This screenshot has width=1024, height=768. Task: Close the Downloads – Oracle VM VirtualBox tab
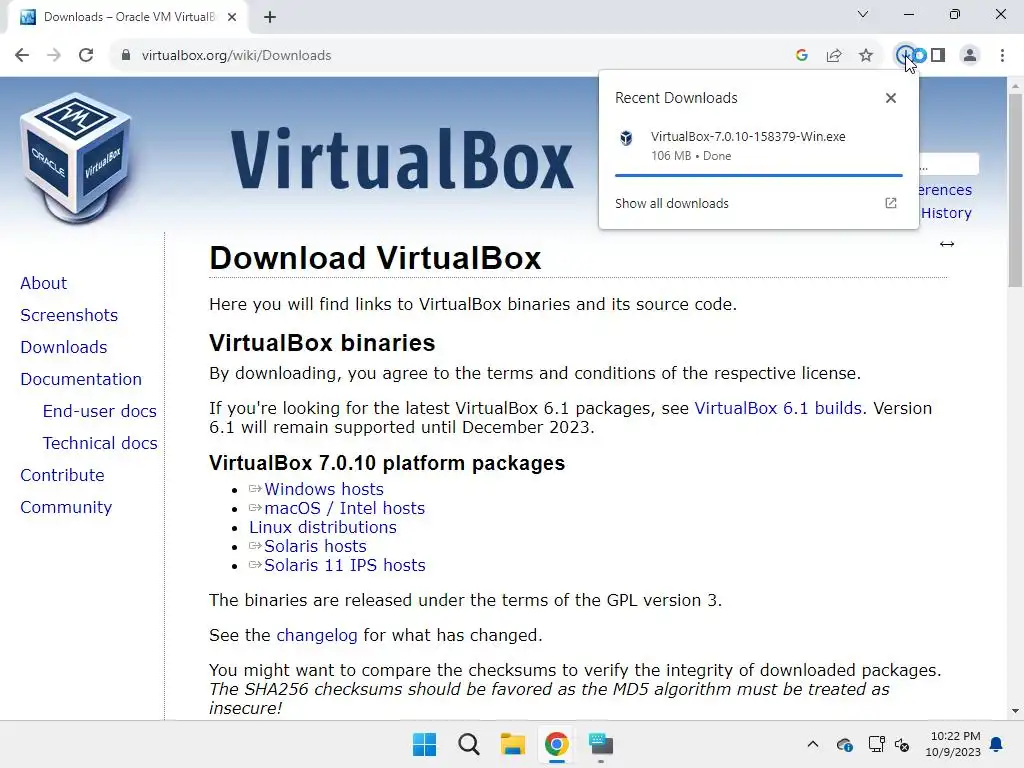tap(232, 17)
